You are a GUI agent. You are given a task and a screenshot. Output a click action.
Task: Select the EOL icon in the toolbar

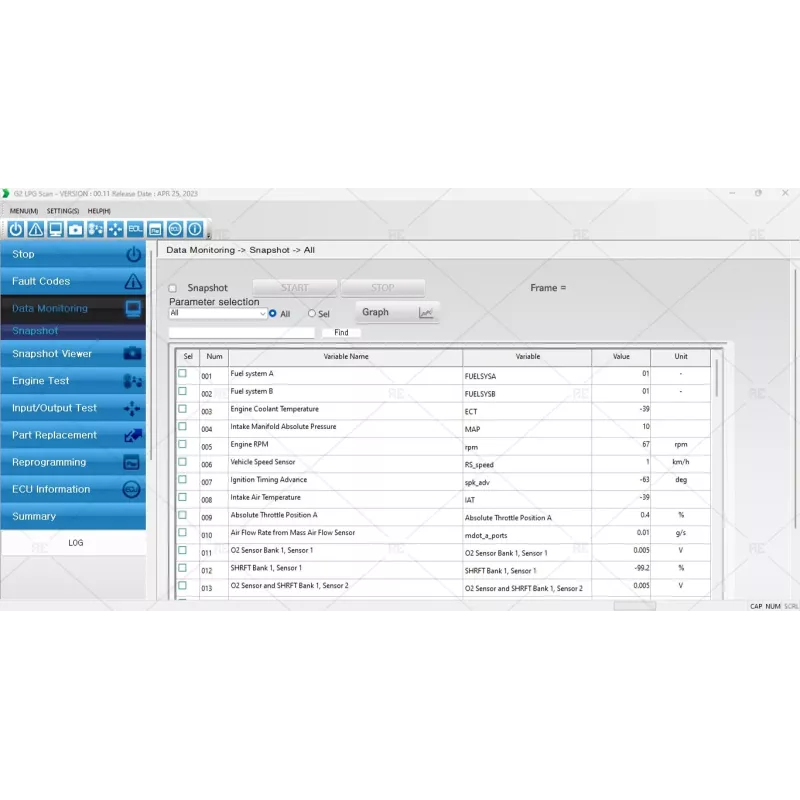point(135,229)
